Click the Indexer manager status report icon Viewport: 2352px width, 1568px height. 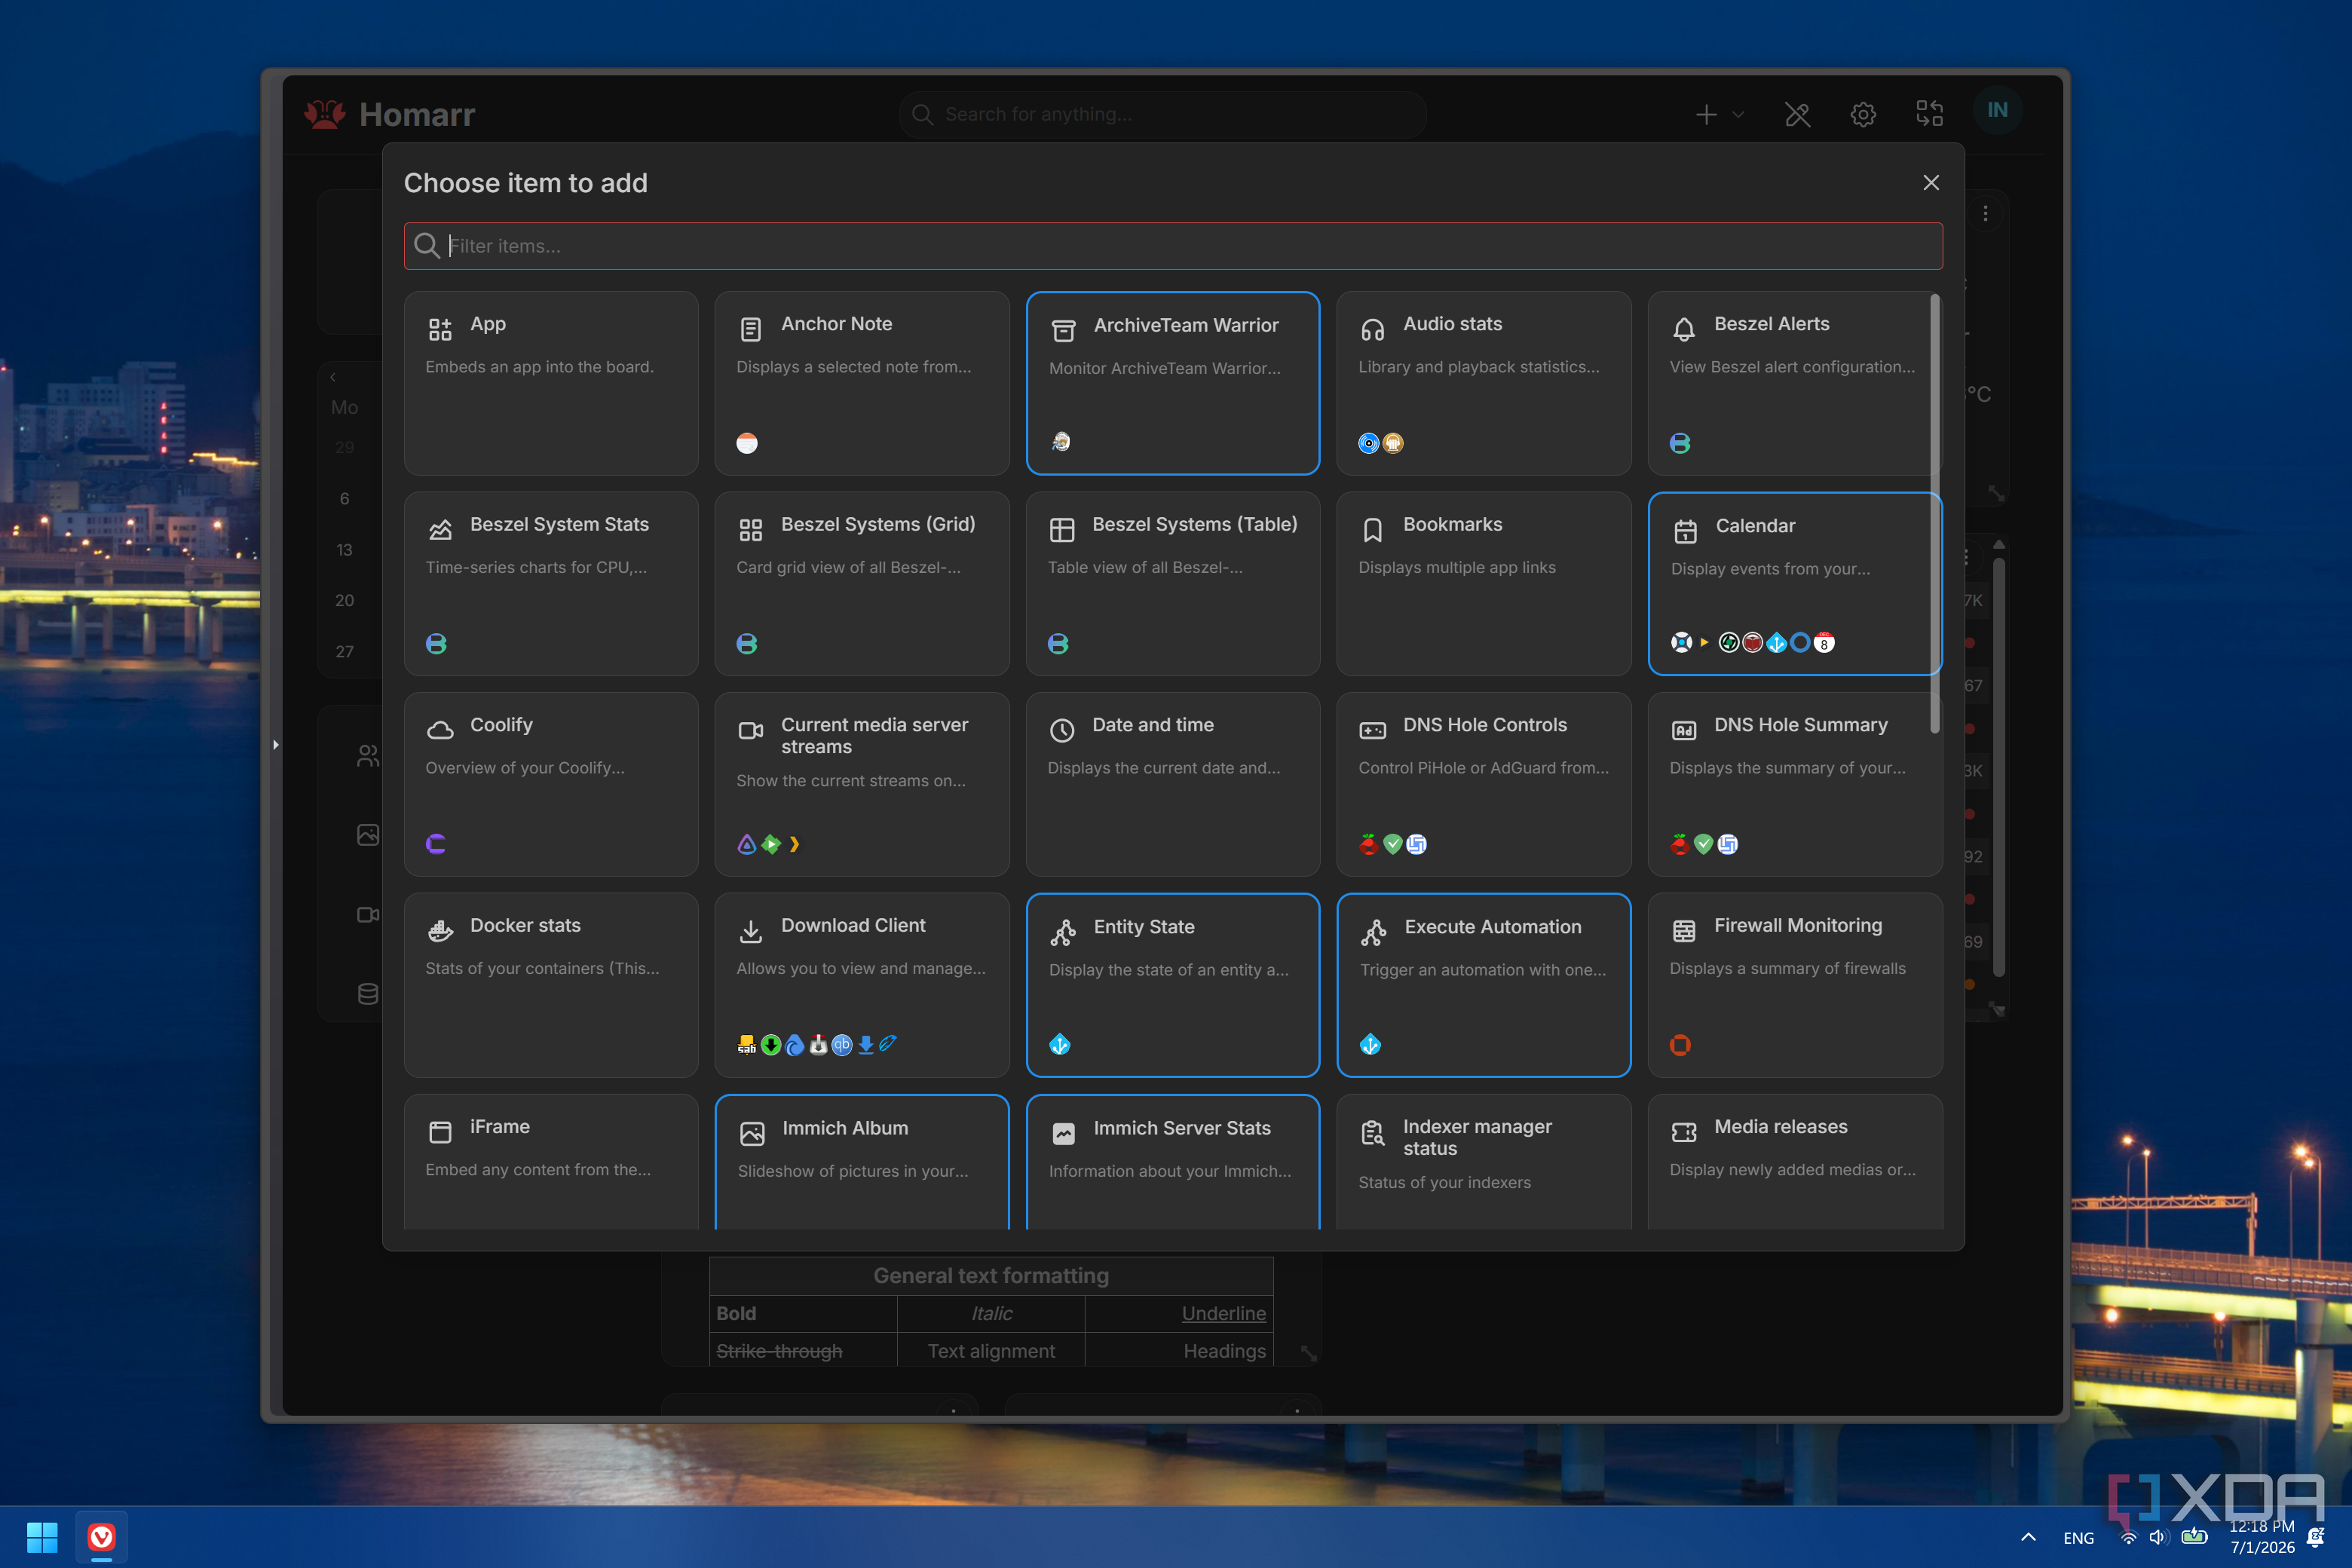click(1372, 1132)
